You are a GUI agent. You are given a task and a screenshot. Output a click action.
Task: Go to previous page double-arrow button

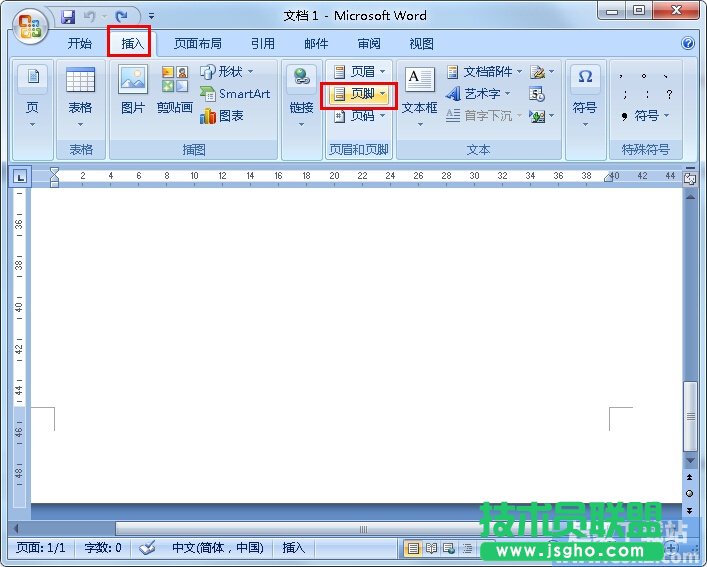(689, 477)
